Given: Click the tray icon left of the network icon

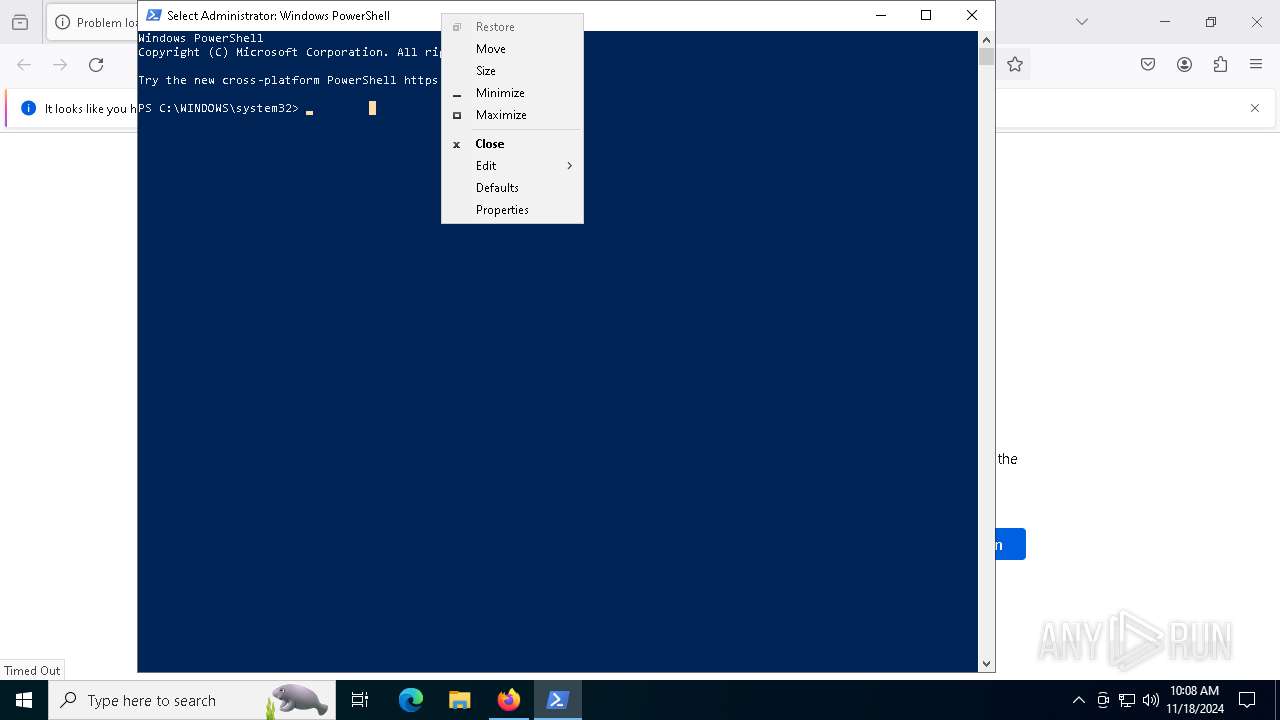Looking at the screenshot, I should click(1103, 700).
